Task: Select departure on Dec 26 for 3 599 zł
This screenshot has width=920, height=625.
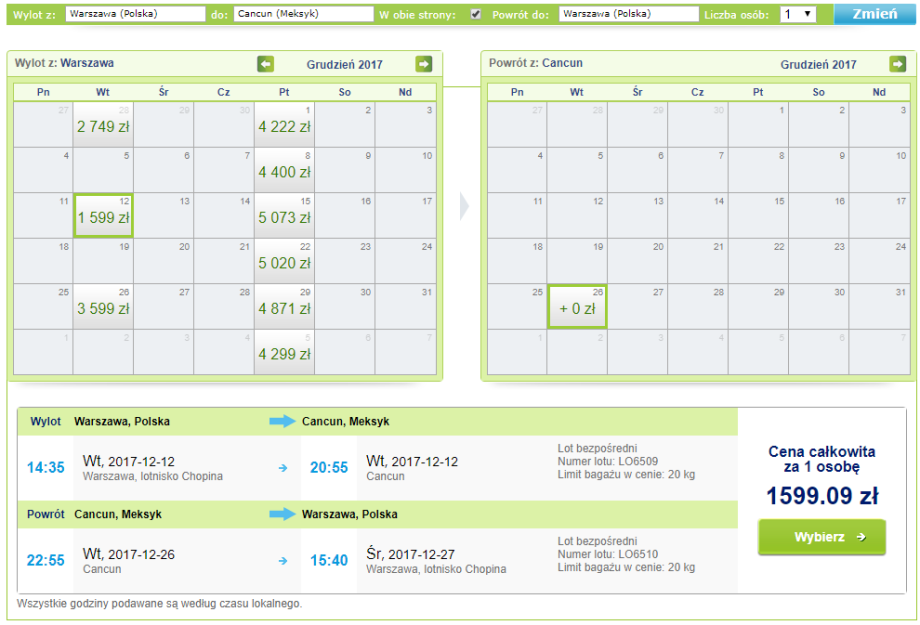Action: 104,307
